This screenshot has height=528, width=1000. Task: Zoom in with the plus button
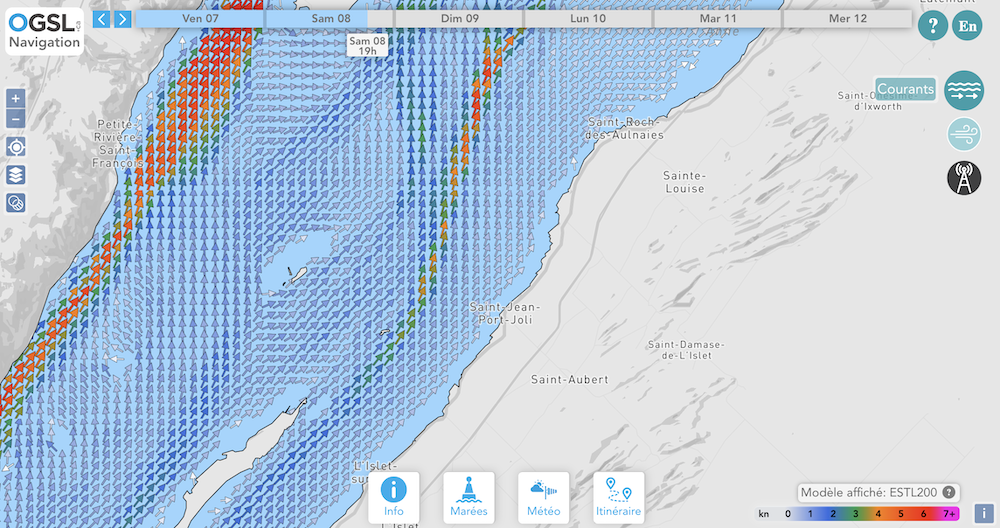point(15,98)
